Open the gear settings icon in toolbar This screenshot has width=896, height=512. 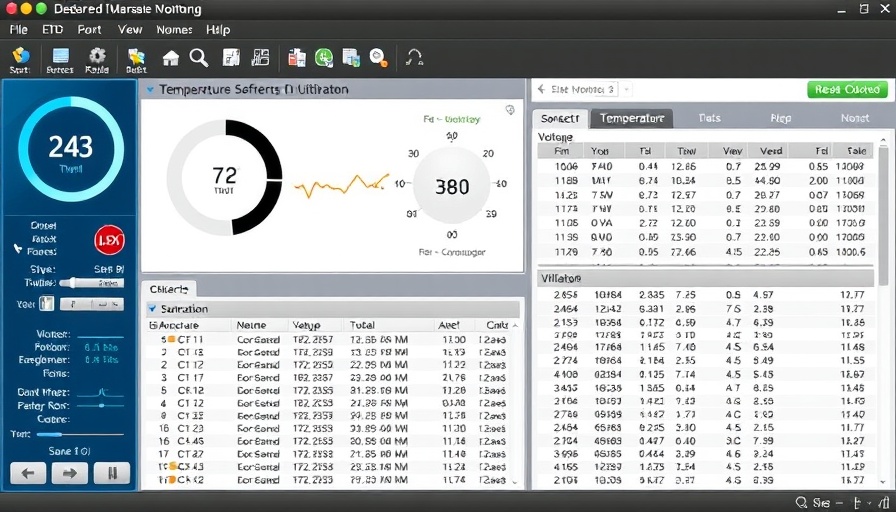coord(97,56)
